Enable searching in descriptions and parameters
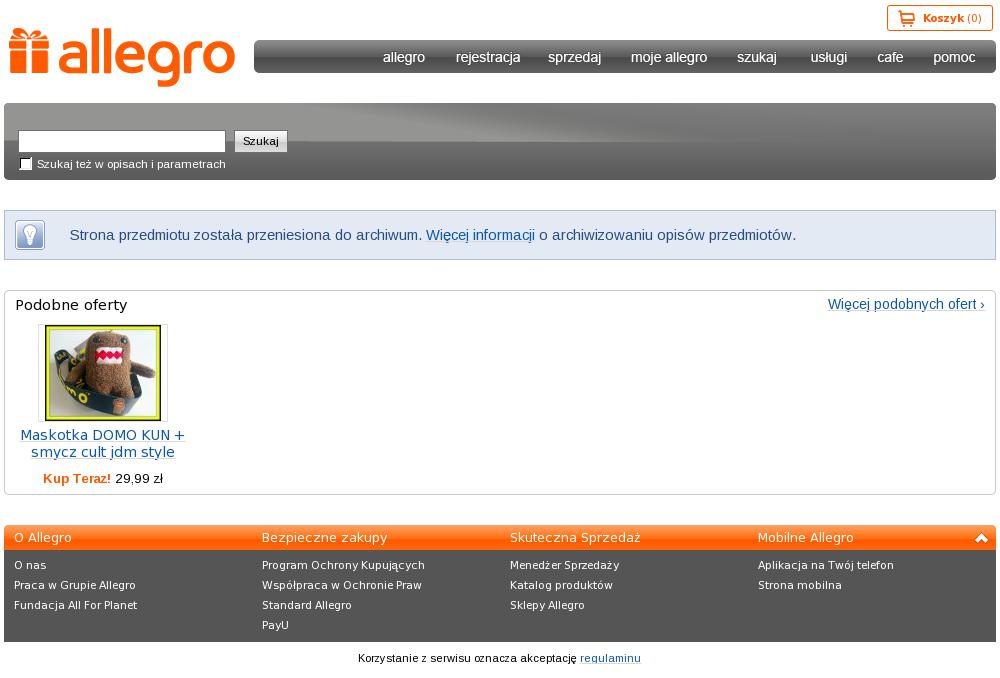This screenshot has height=678, width=1000. (x=26, y=164)
